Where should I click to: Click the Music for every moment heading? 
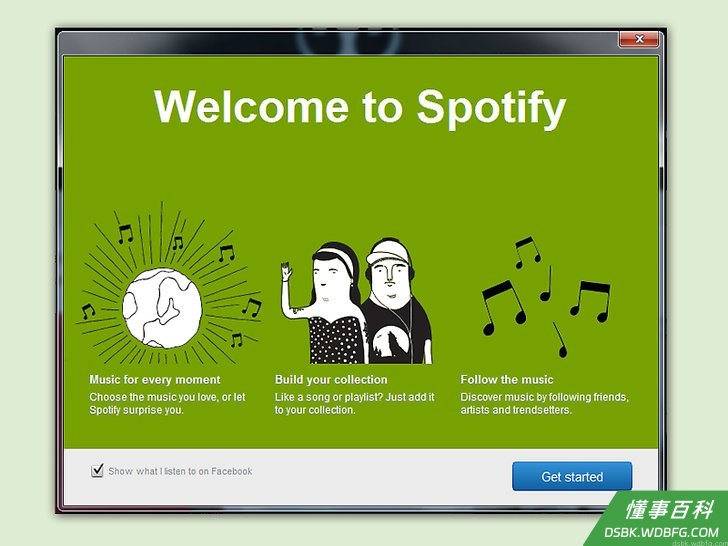coord(155,380)
